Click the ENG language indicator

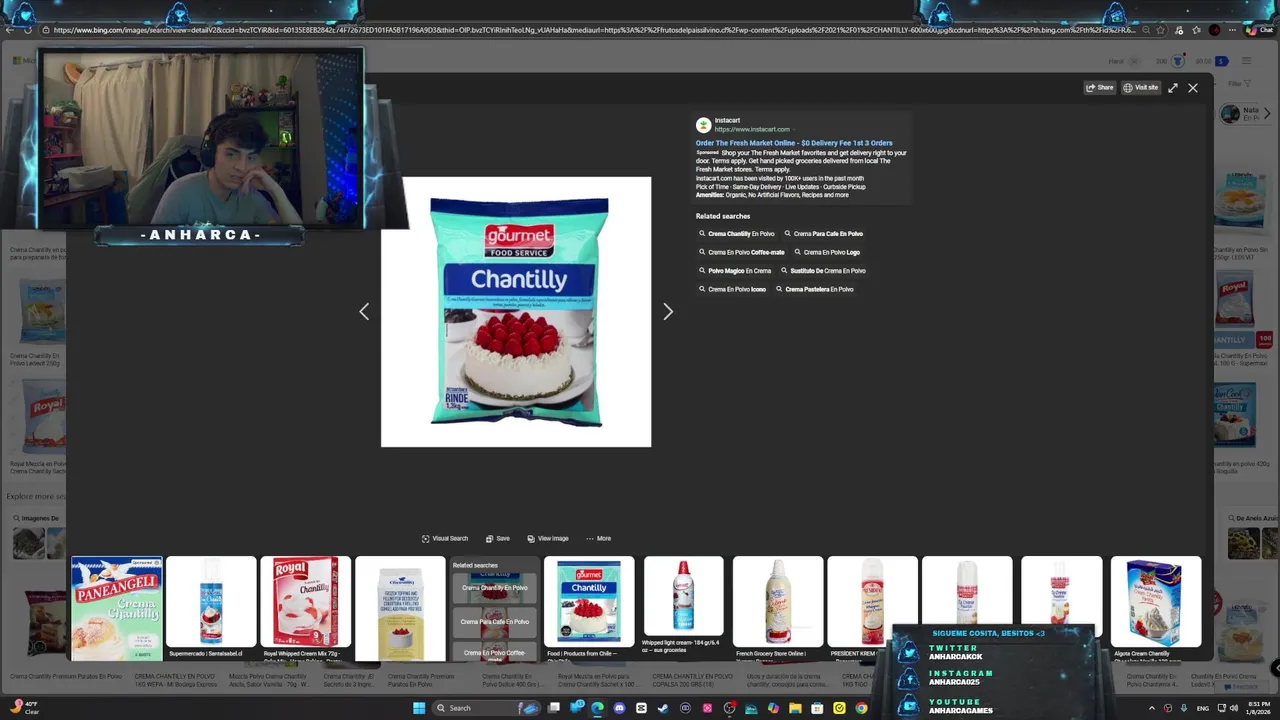(x=1203, y=708)
